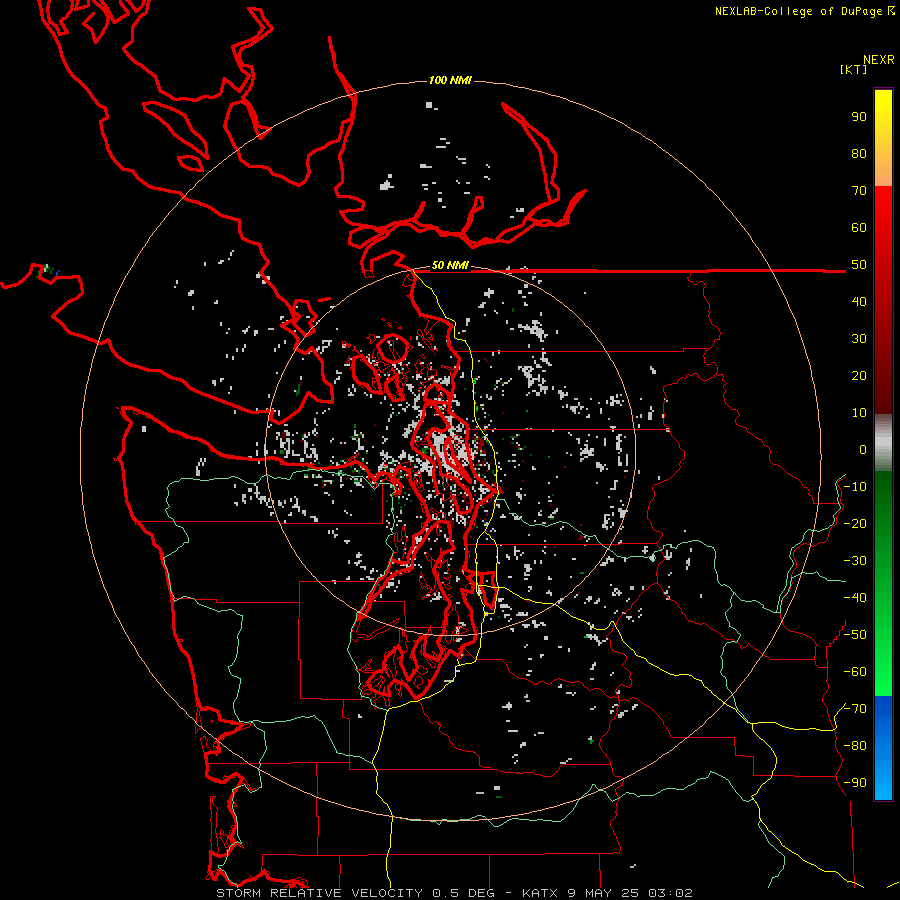Click the 0 value on the velocity scale
900x900 pixels.
[863, 450]
